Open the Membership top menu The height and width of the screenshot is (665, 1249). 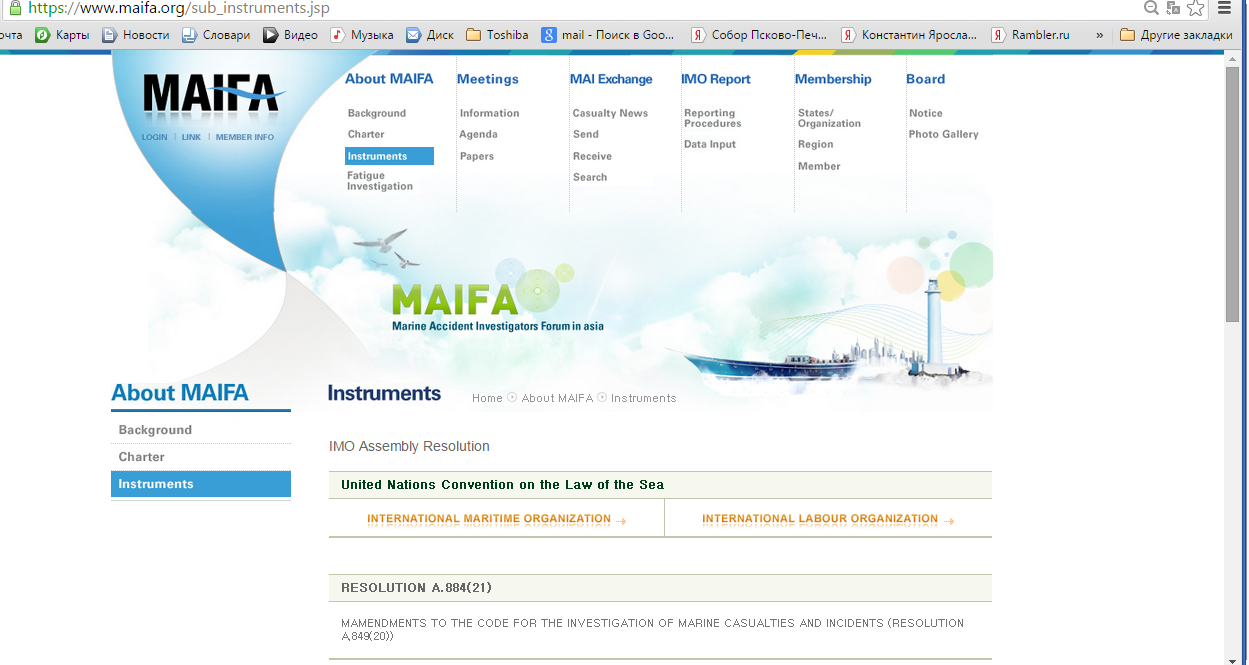pos(833,79)
